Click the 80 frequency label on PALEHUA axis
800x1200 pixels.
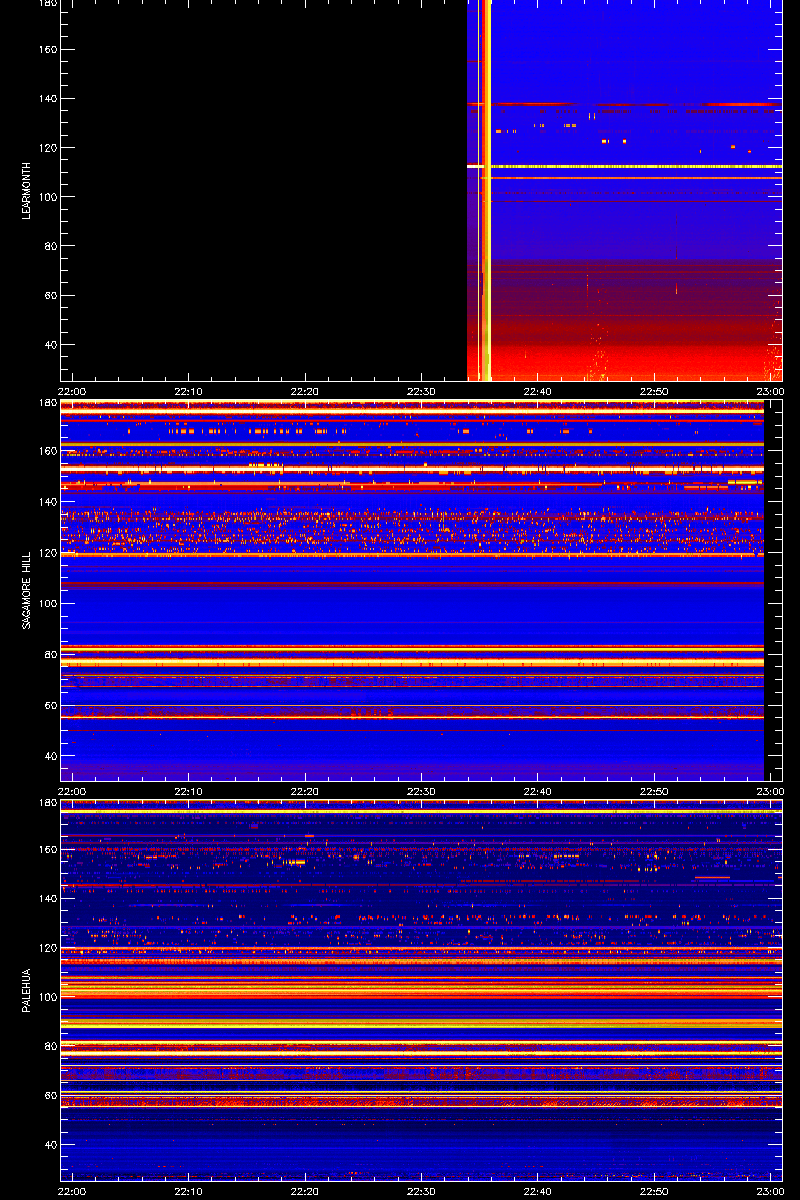[52, 1046]
